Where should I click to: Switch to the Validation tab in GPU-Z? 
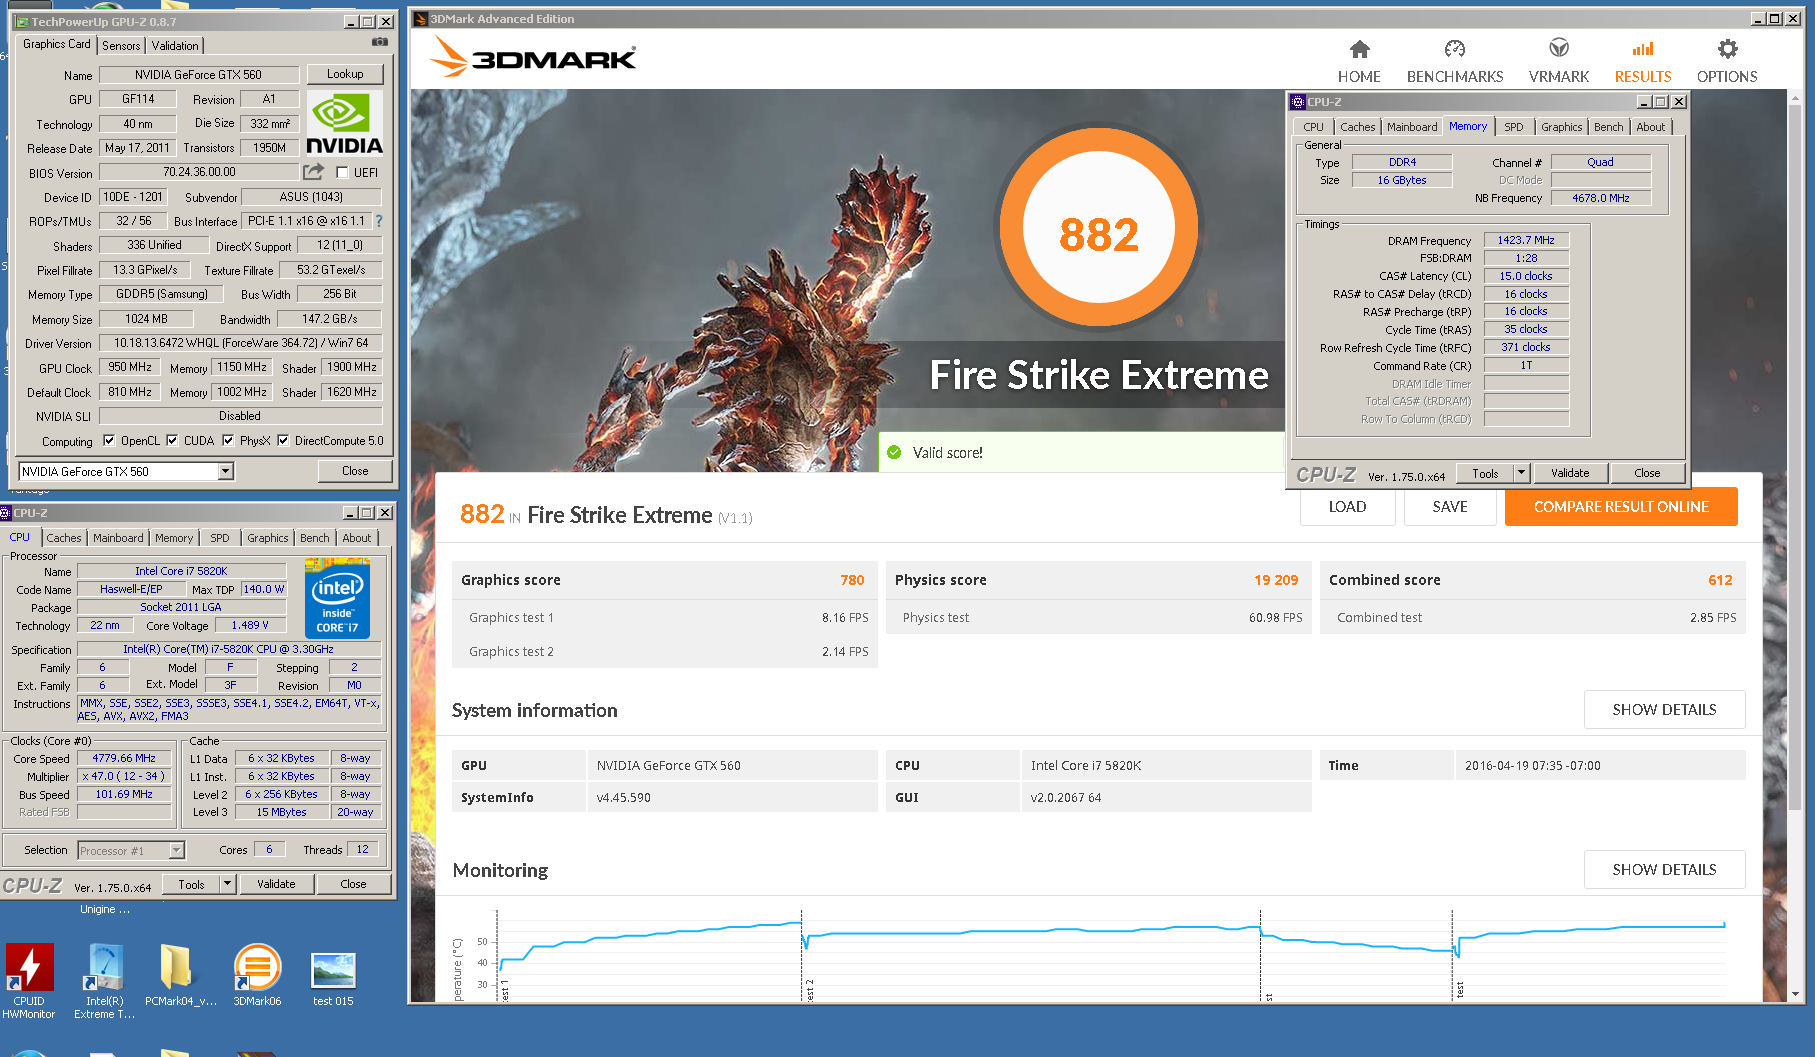pyautogui.click(x=175, y=45)
